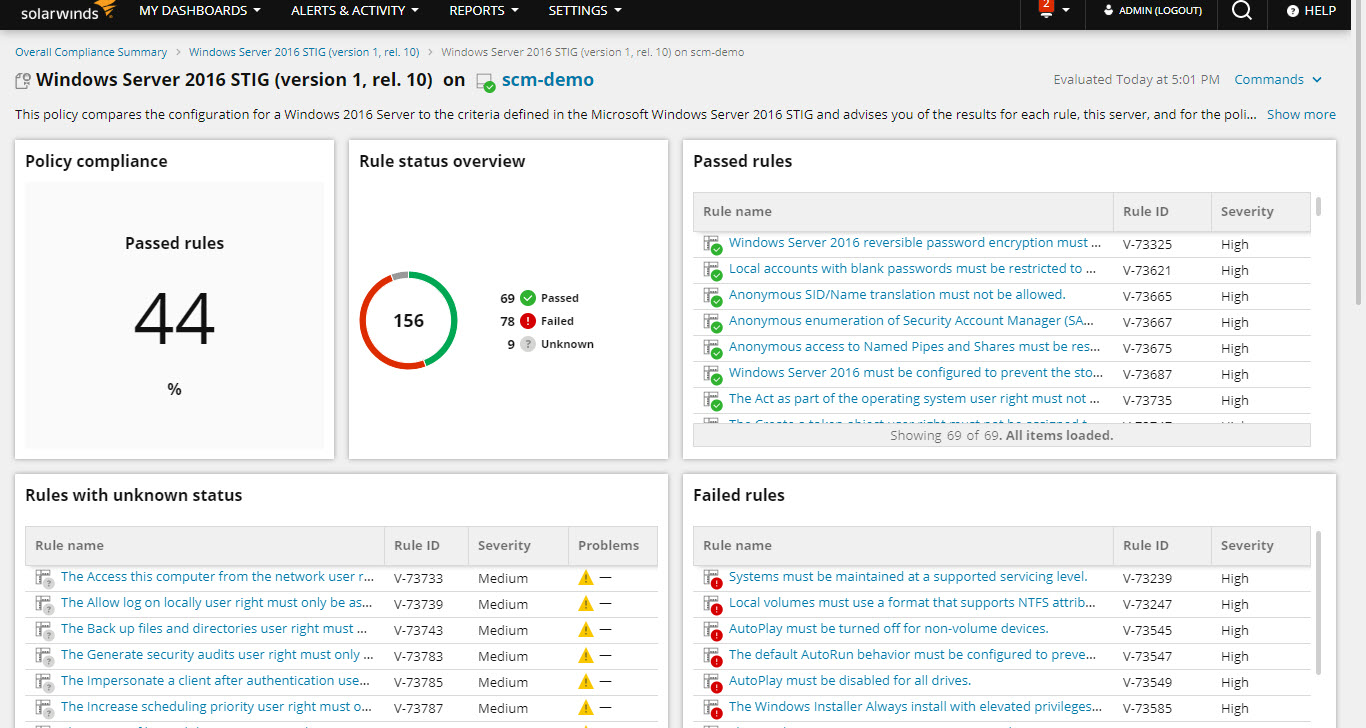Open 'Systems must be maintained at a supported servicing level'
This screenshot has width=1366, height=728.
coord(908,577)
